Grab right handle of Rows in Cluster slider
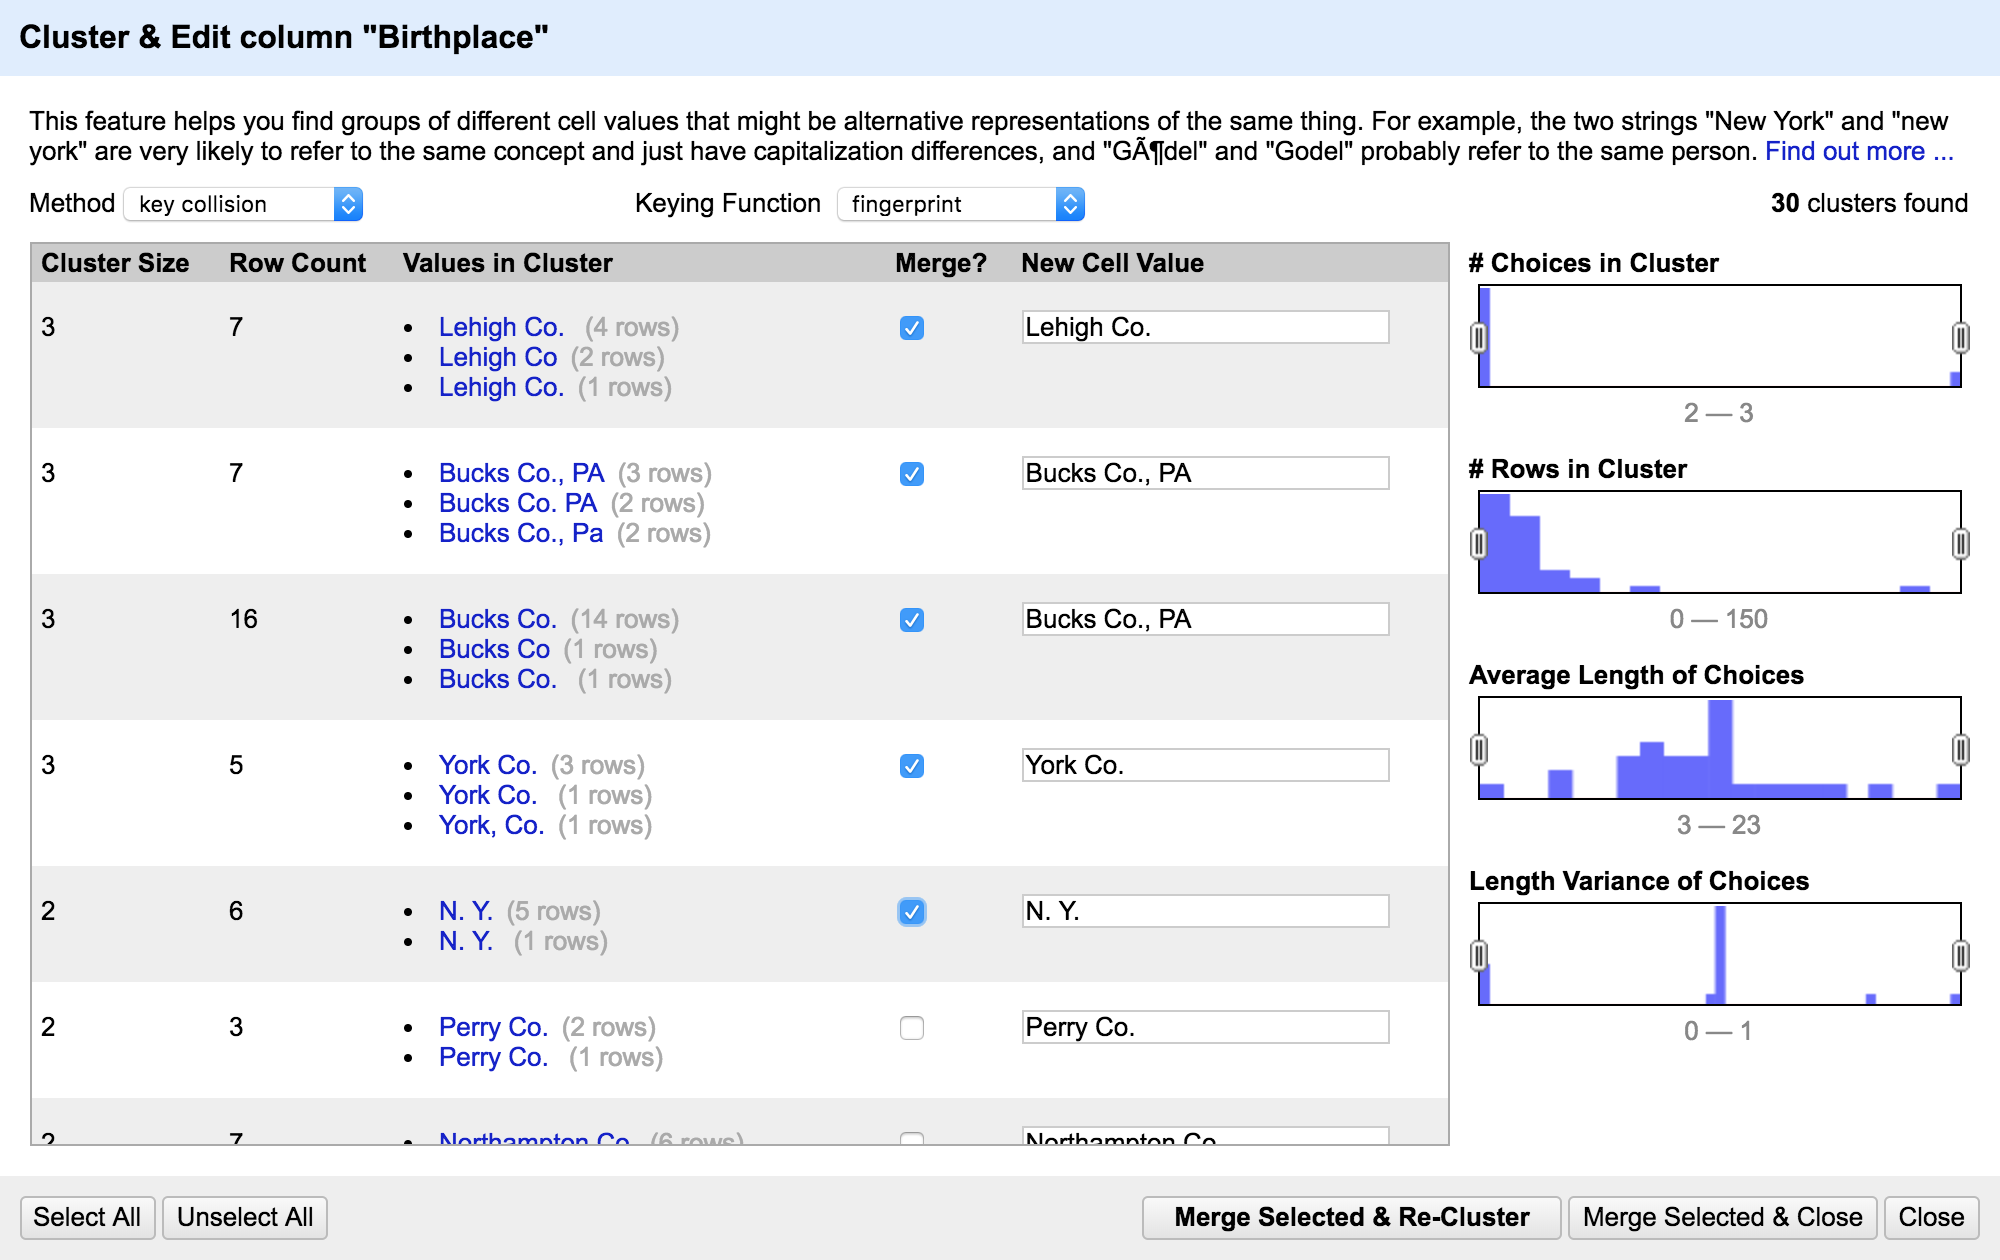 (1960, 544)
